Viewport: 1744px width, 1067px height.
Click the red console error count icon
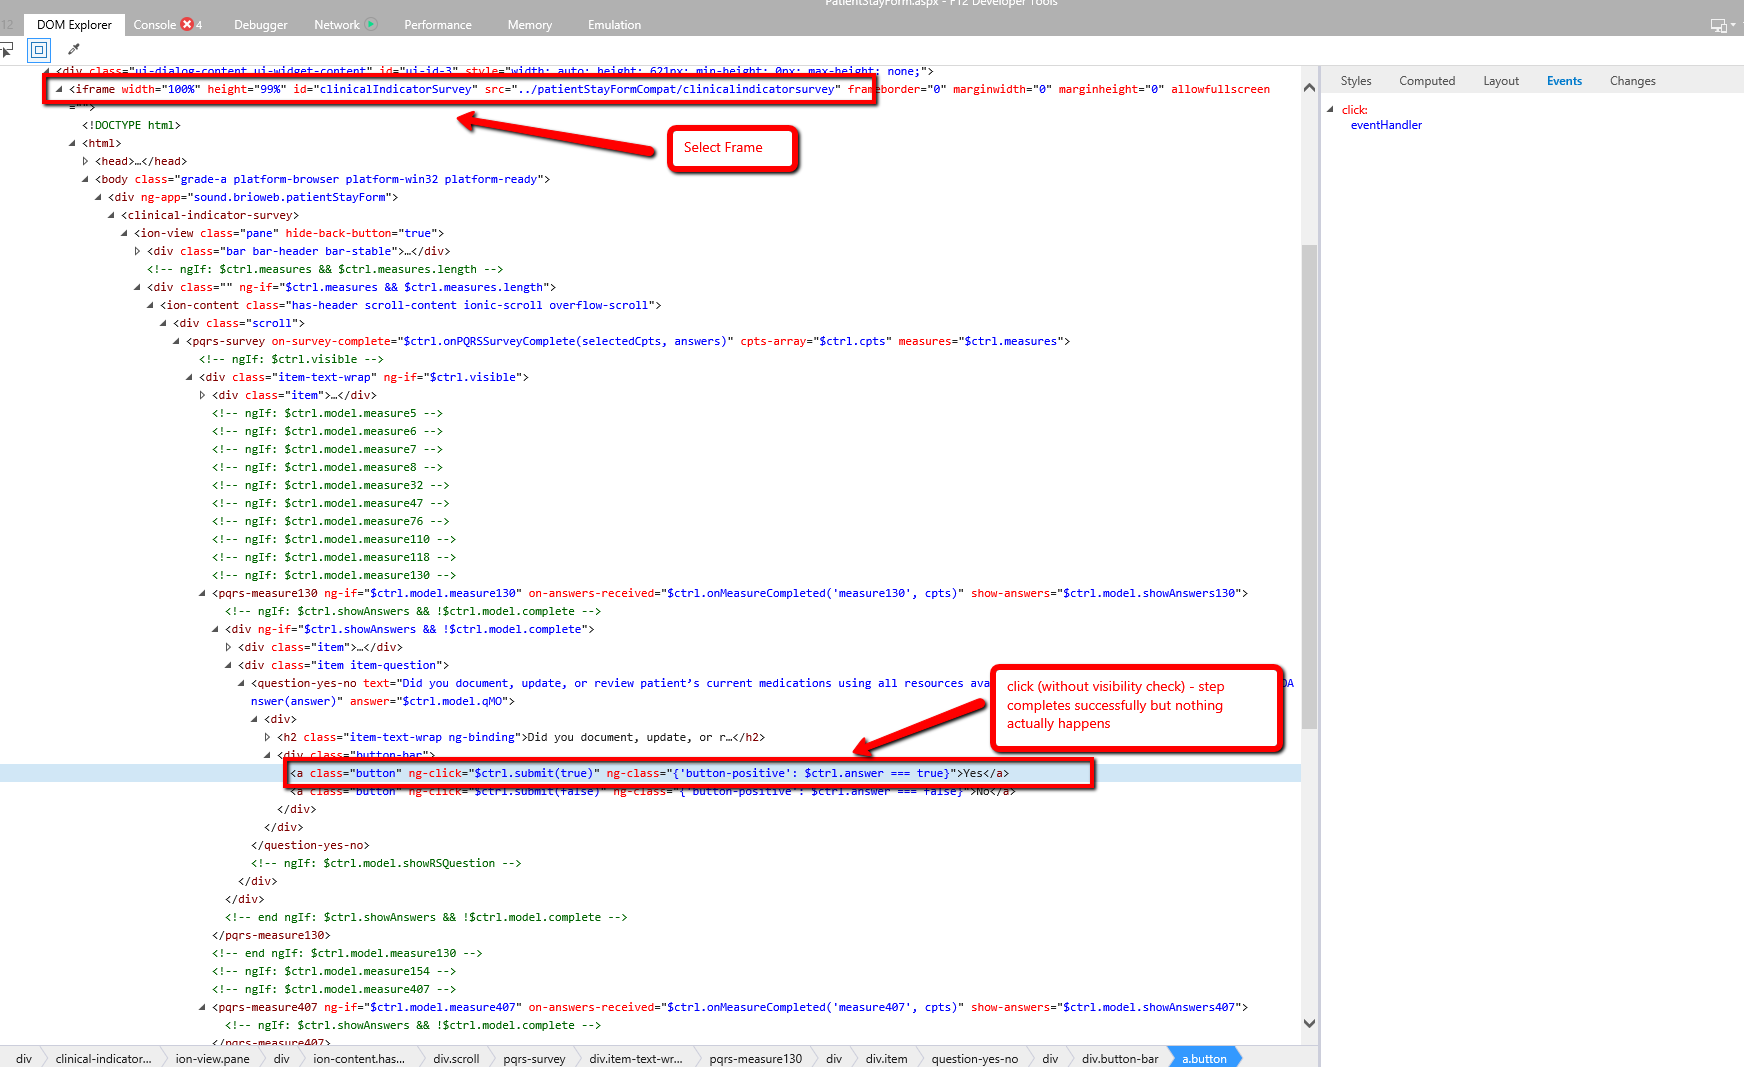pyautogui.click(x=187, y=24)
